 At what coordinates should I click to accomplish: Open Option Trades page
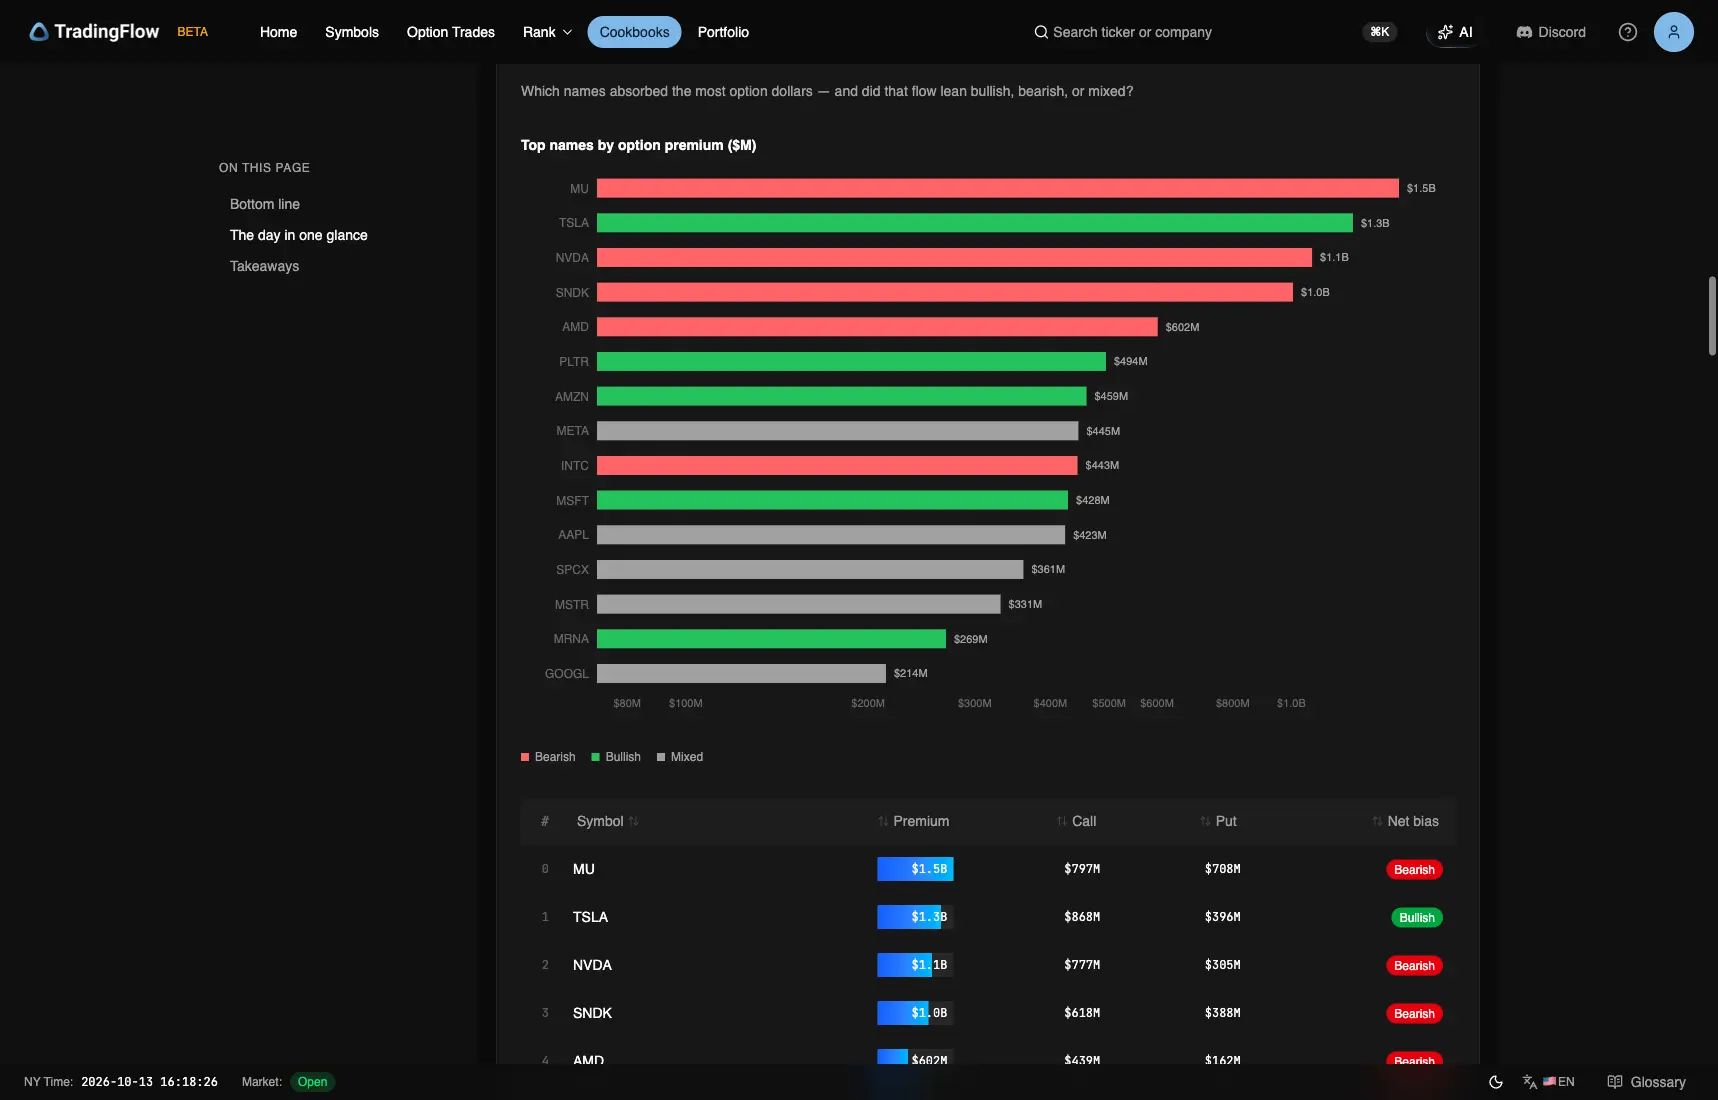pos(451,32)
